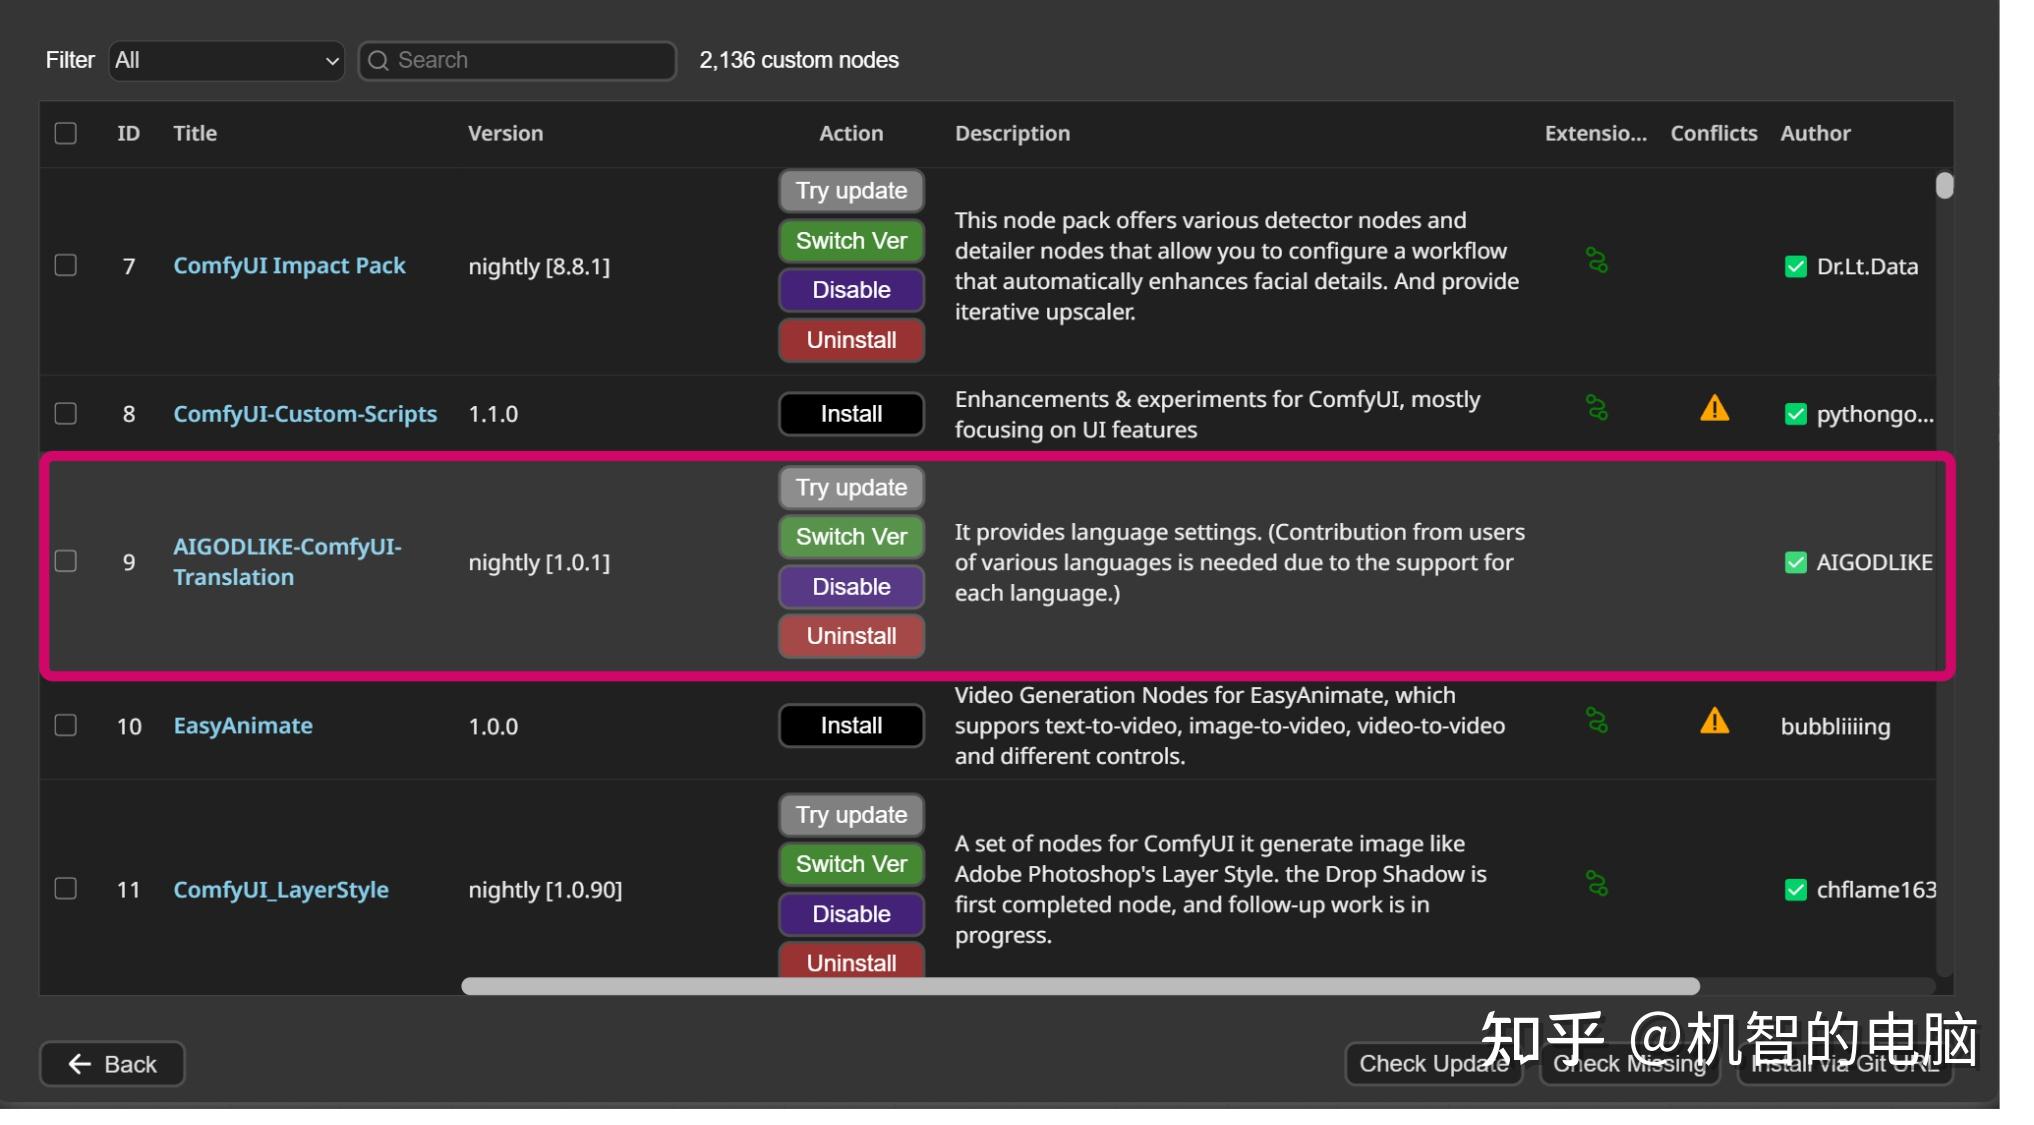This screenshot has width=2034, height=1125.
Task: Click the green extension icon for EasyAnimate
Action: coord(1597,721)
